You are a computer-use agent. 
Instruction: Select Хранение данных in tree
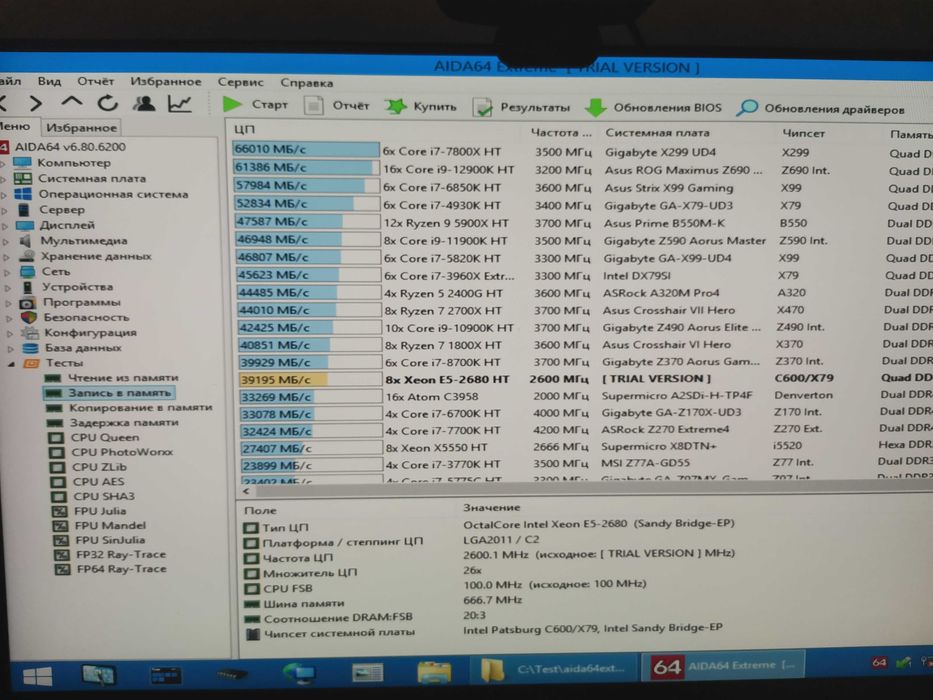click(96, 256)
